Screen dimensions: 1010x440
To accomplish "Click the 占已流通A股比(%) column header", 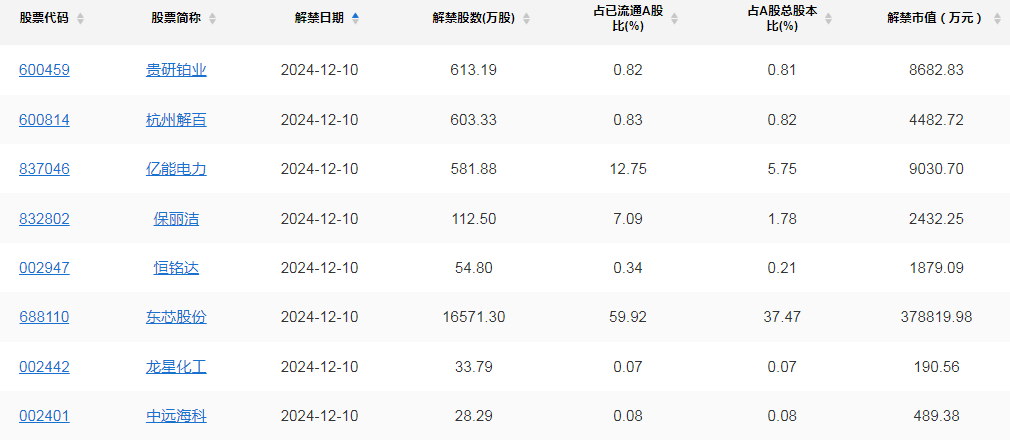I will click(x=628, y=19).
